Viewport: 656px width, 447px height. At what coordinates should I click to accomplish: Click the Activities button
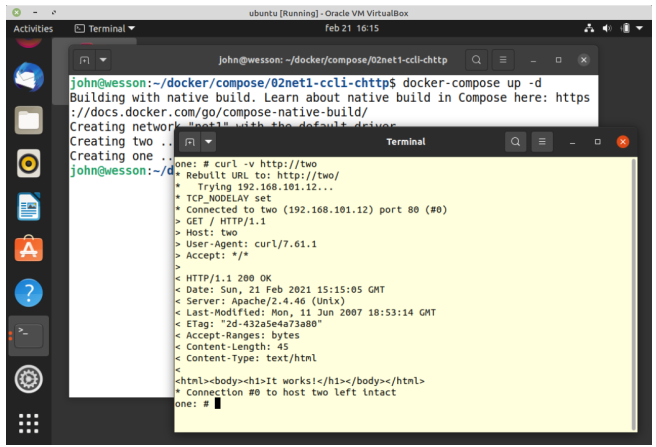pos(33,29)
